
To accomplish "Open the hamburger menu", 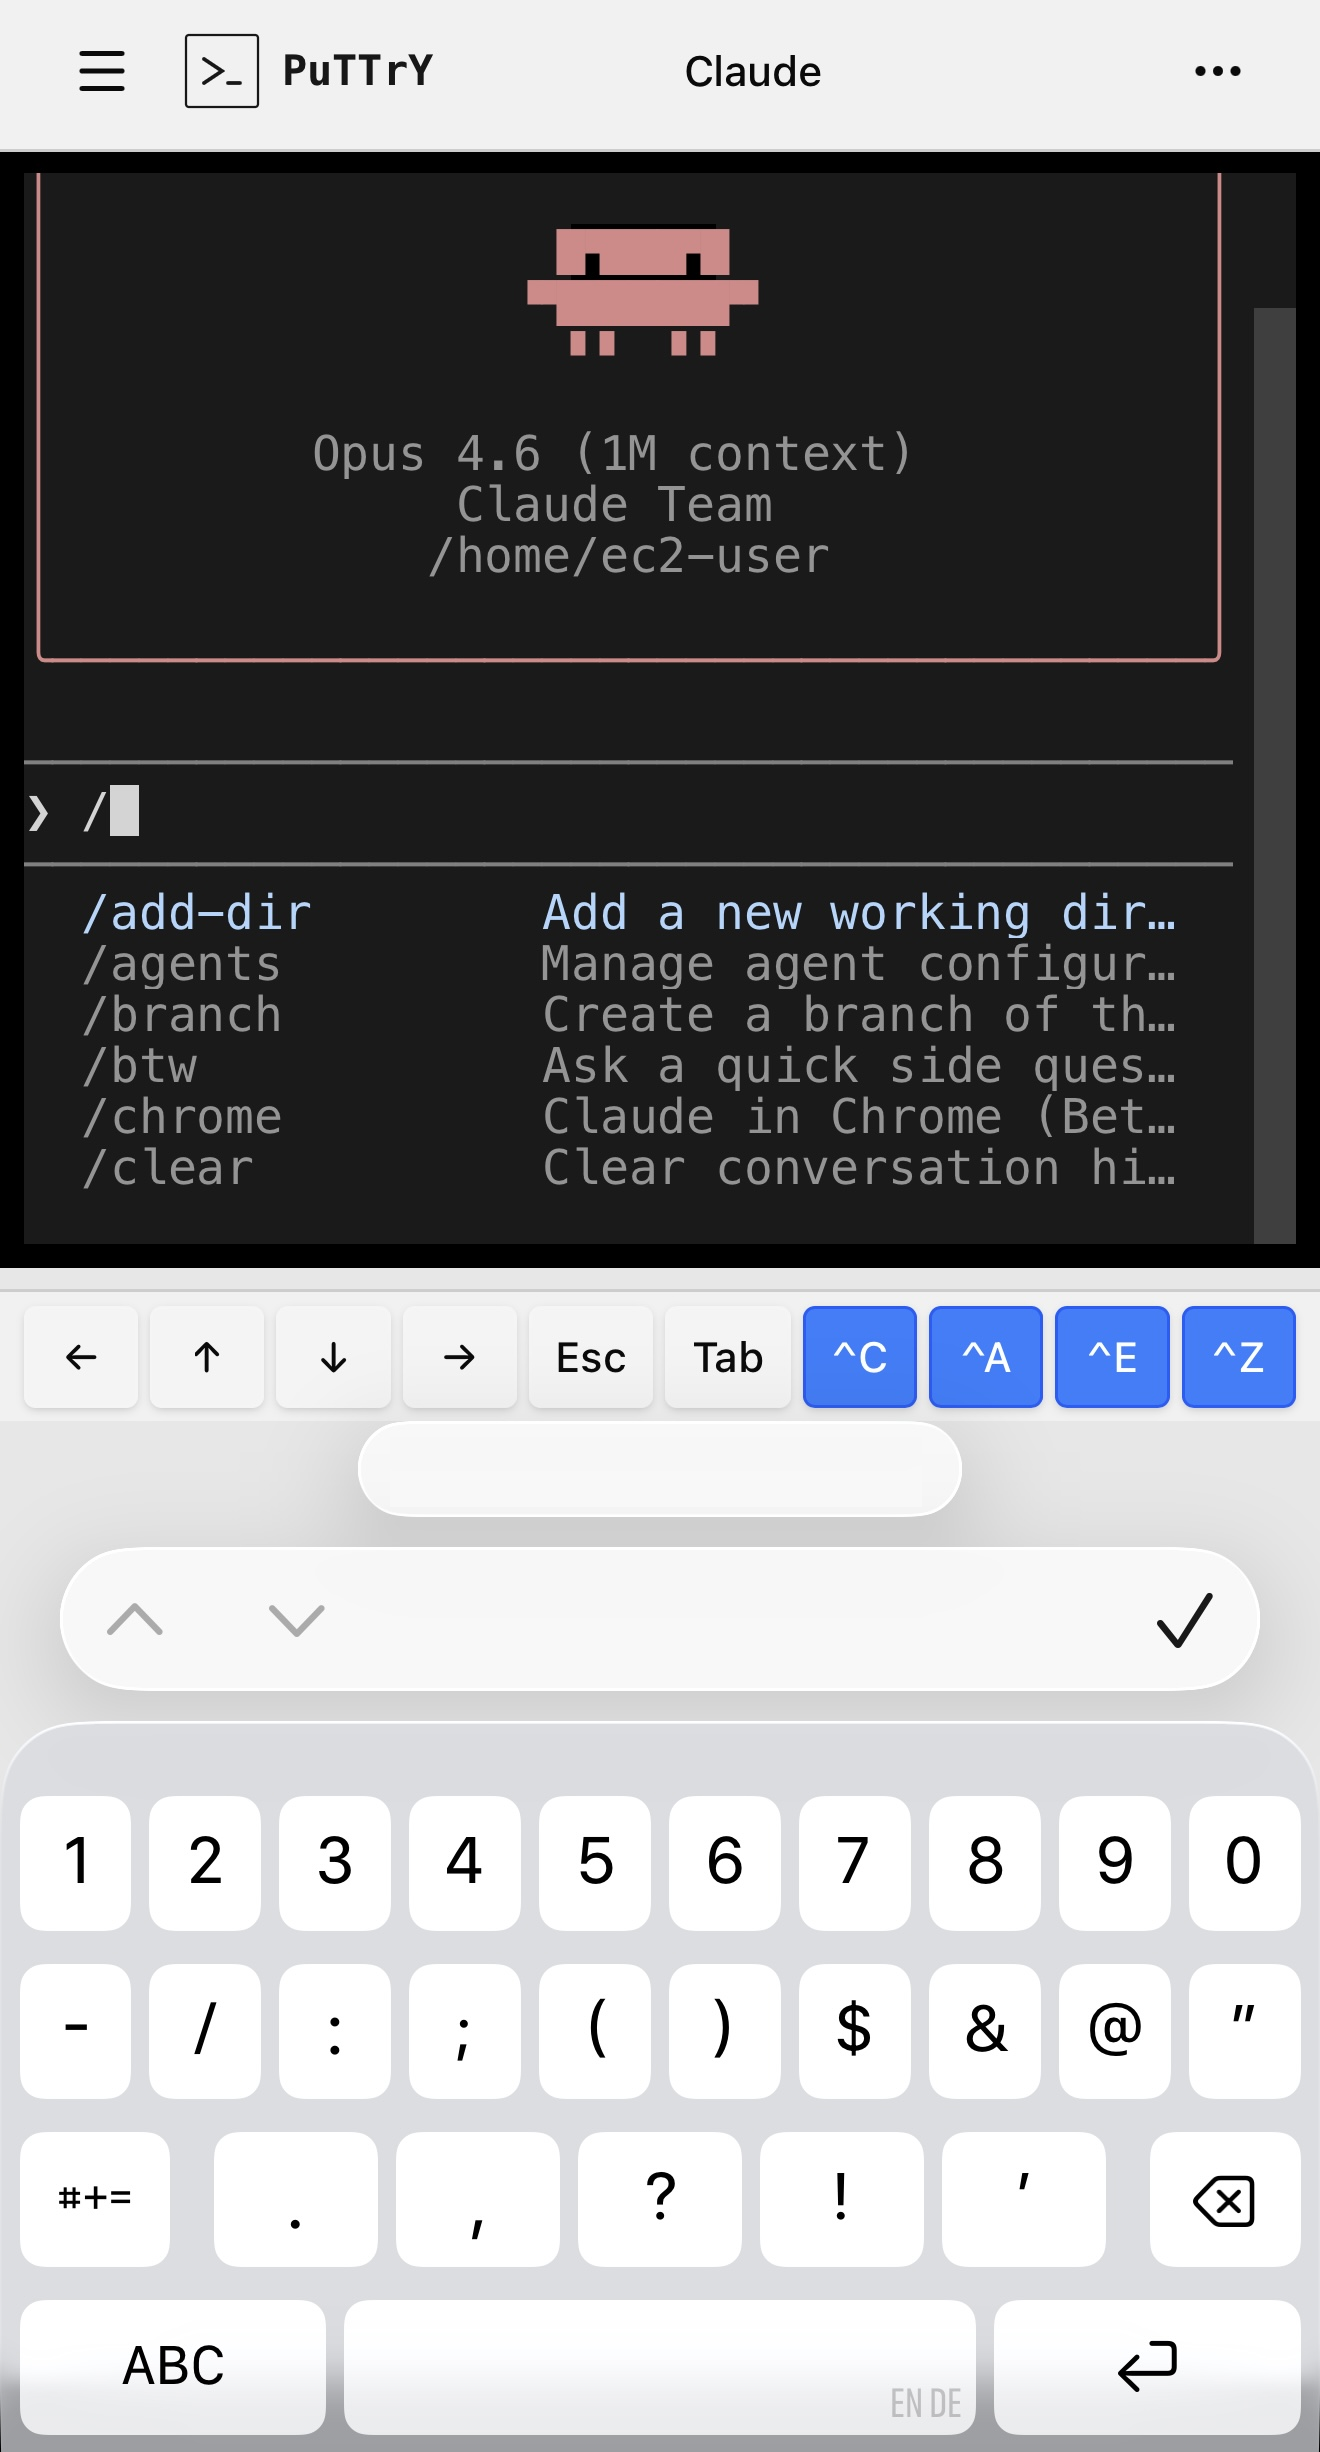I will coord(102,71).
